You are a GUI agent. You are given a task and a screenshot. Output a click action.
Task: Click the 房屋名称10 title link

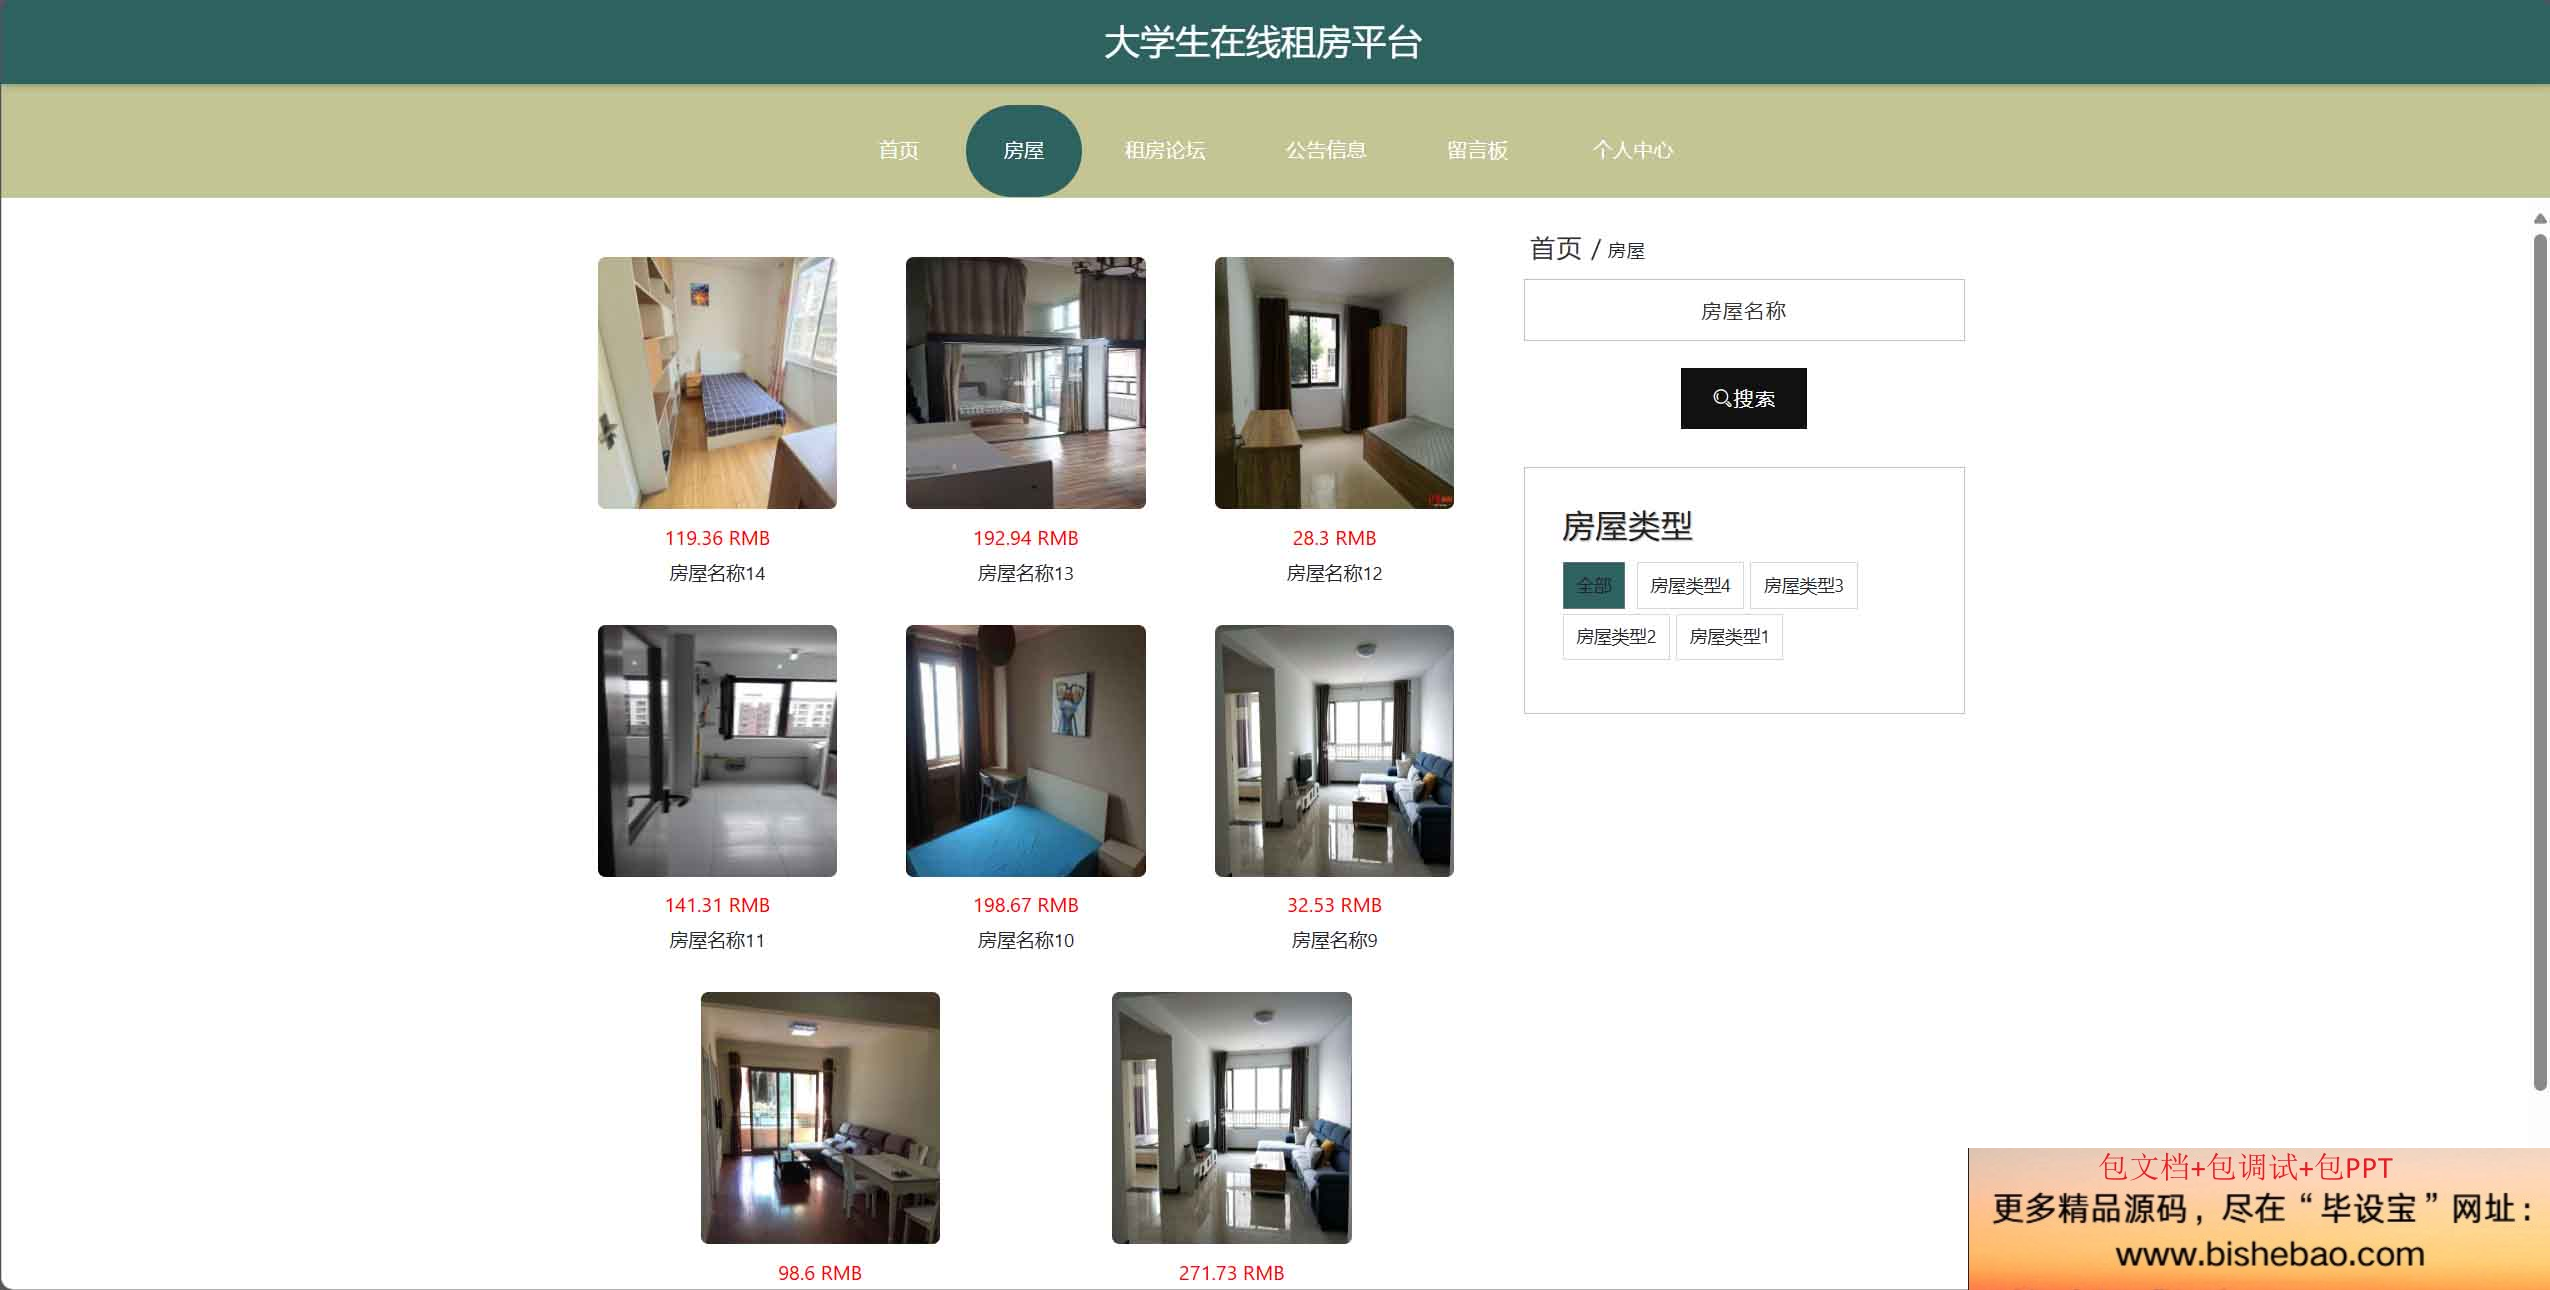point(1025,940)
